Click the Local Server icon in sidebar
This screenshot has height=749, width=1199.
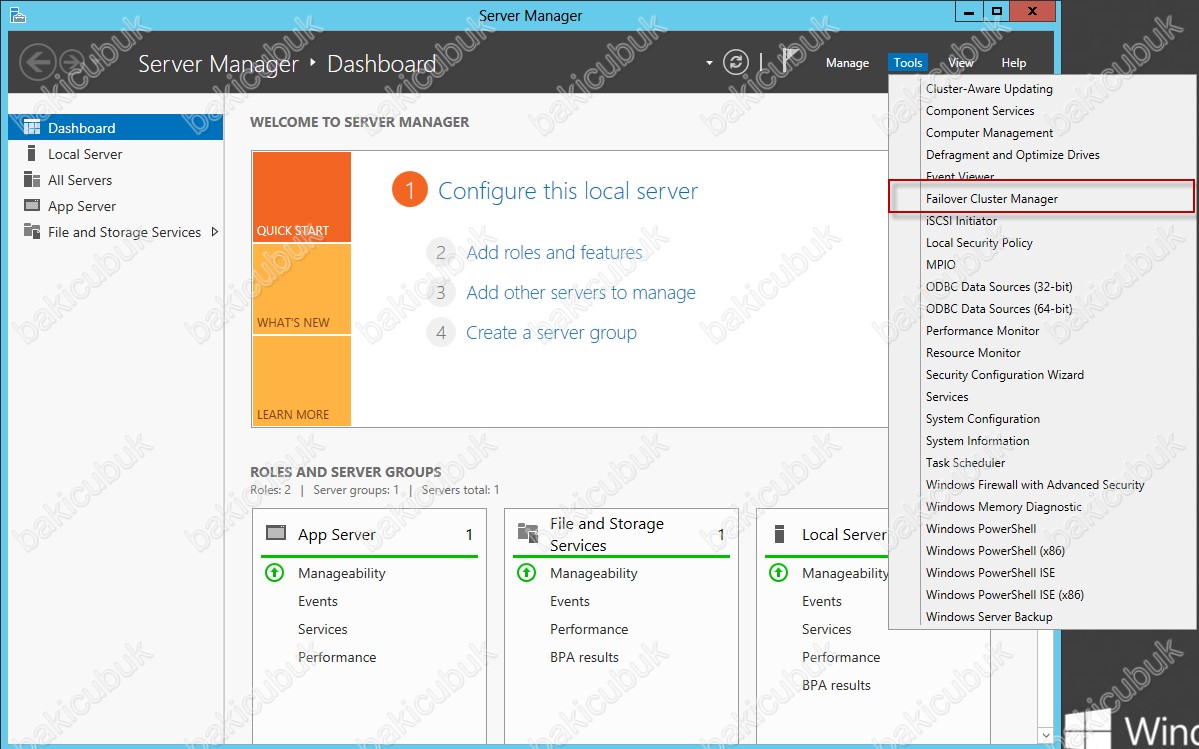coord(31,154)
